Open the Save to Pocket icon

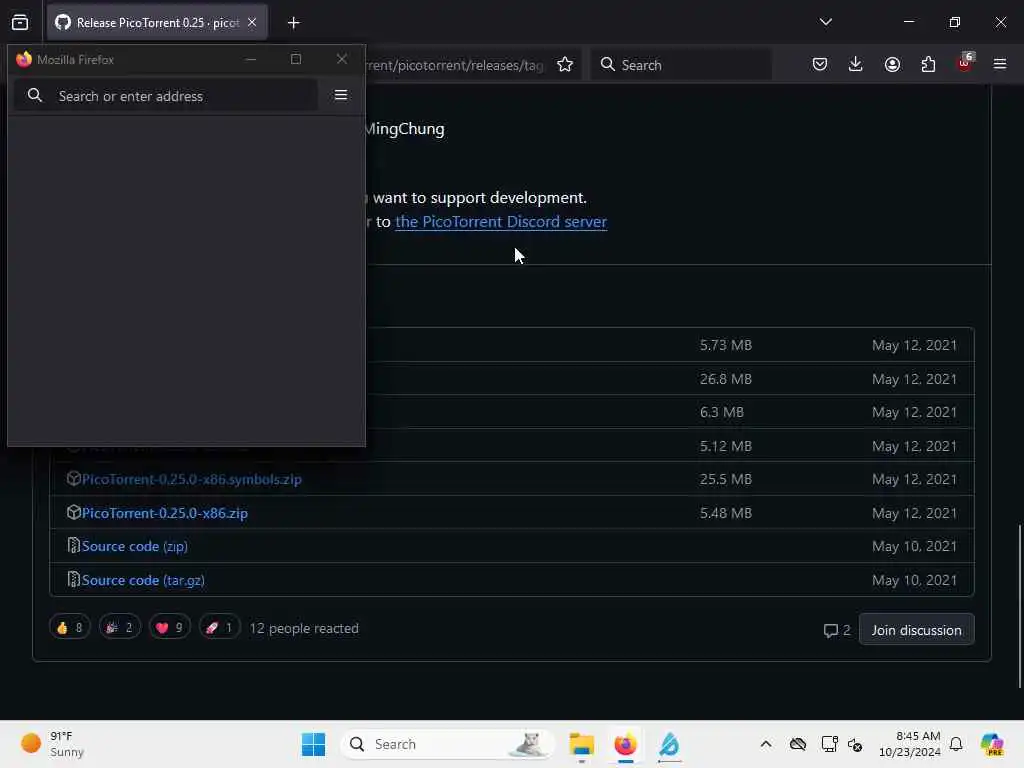pos(820,64)
